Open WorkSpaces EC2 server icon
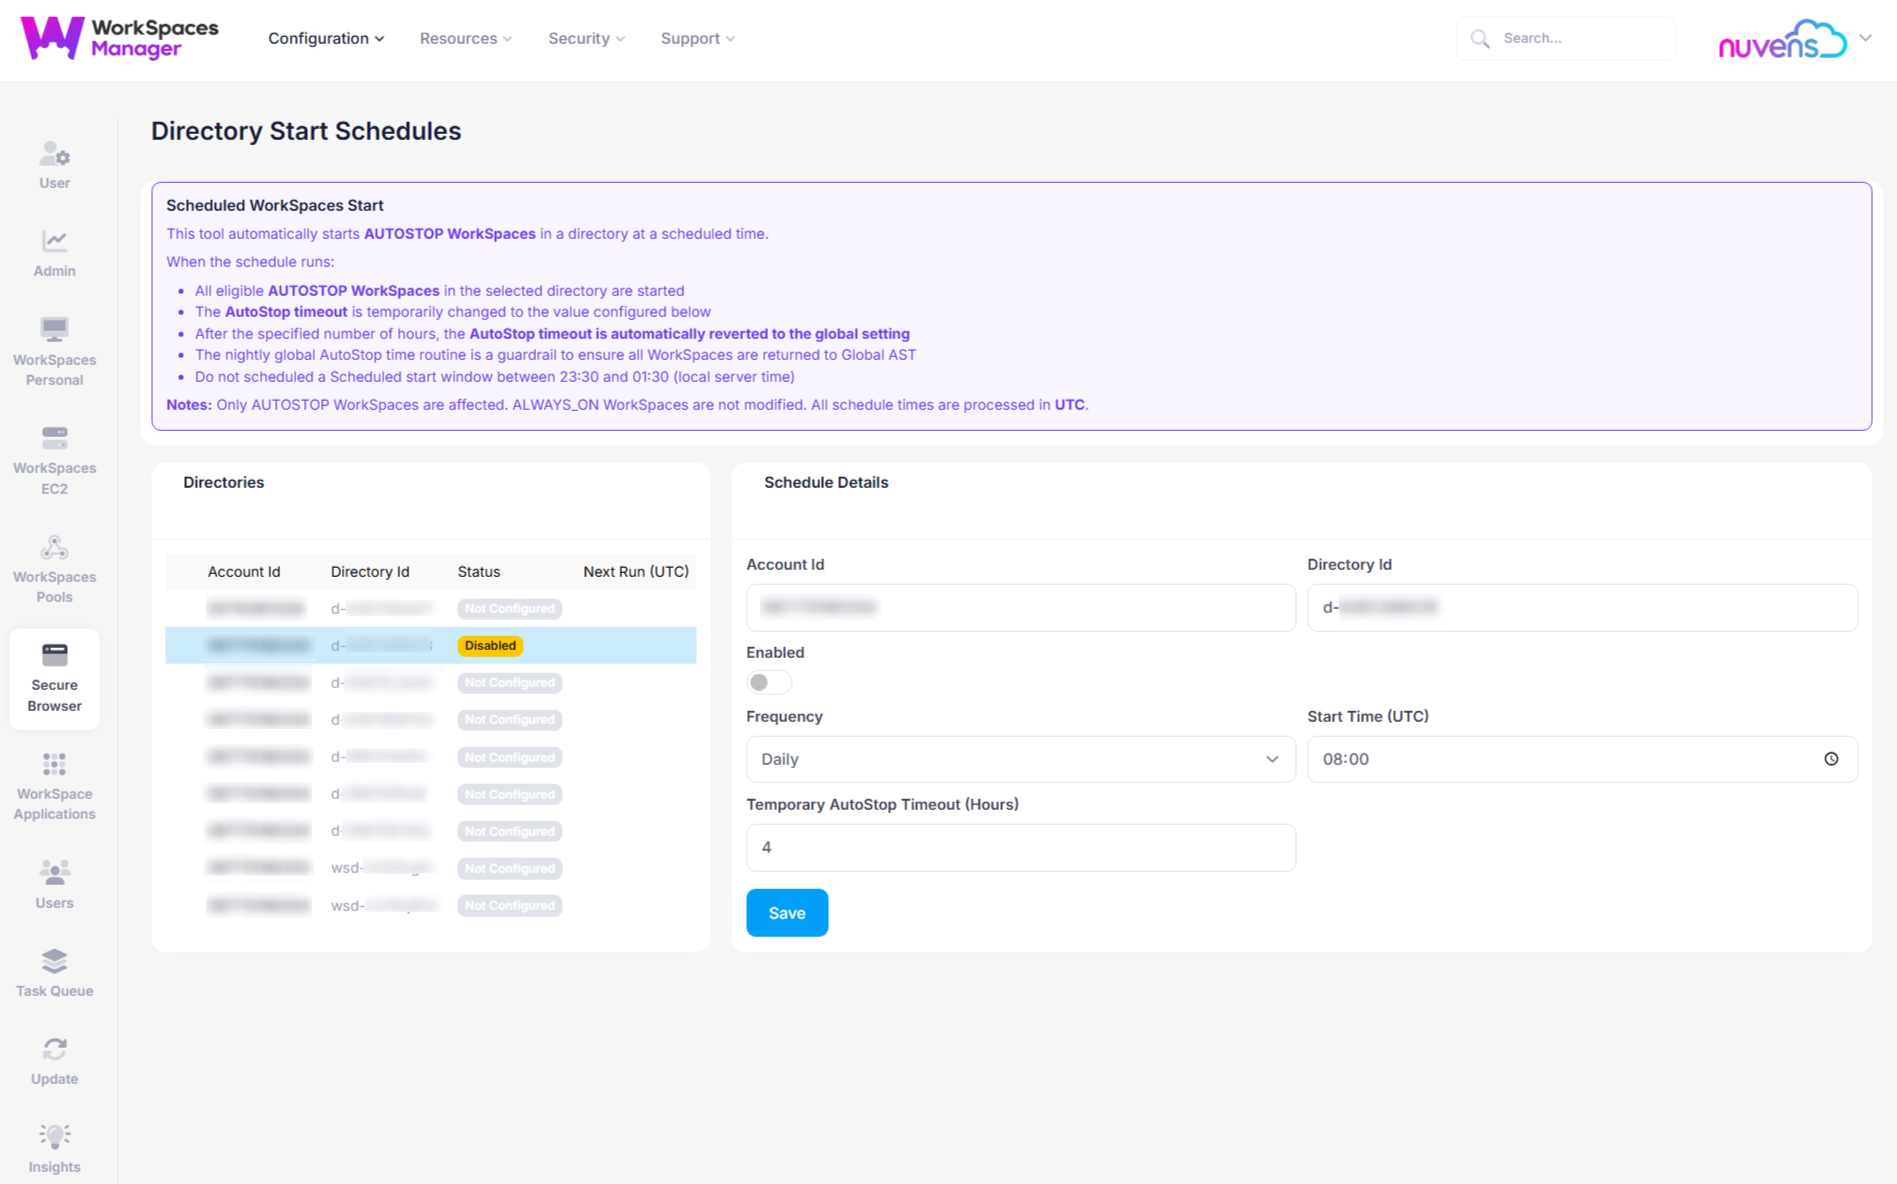This screenshot has width=1897, height=1184. [54, 438]
